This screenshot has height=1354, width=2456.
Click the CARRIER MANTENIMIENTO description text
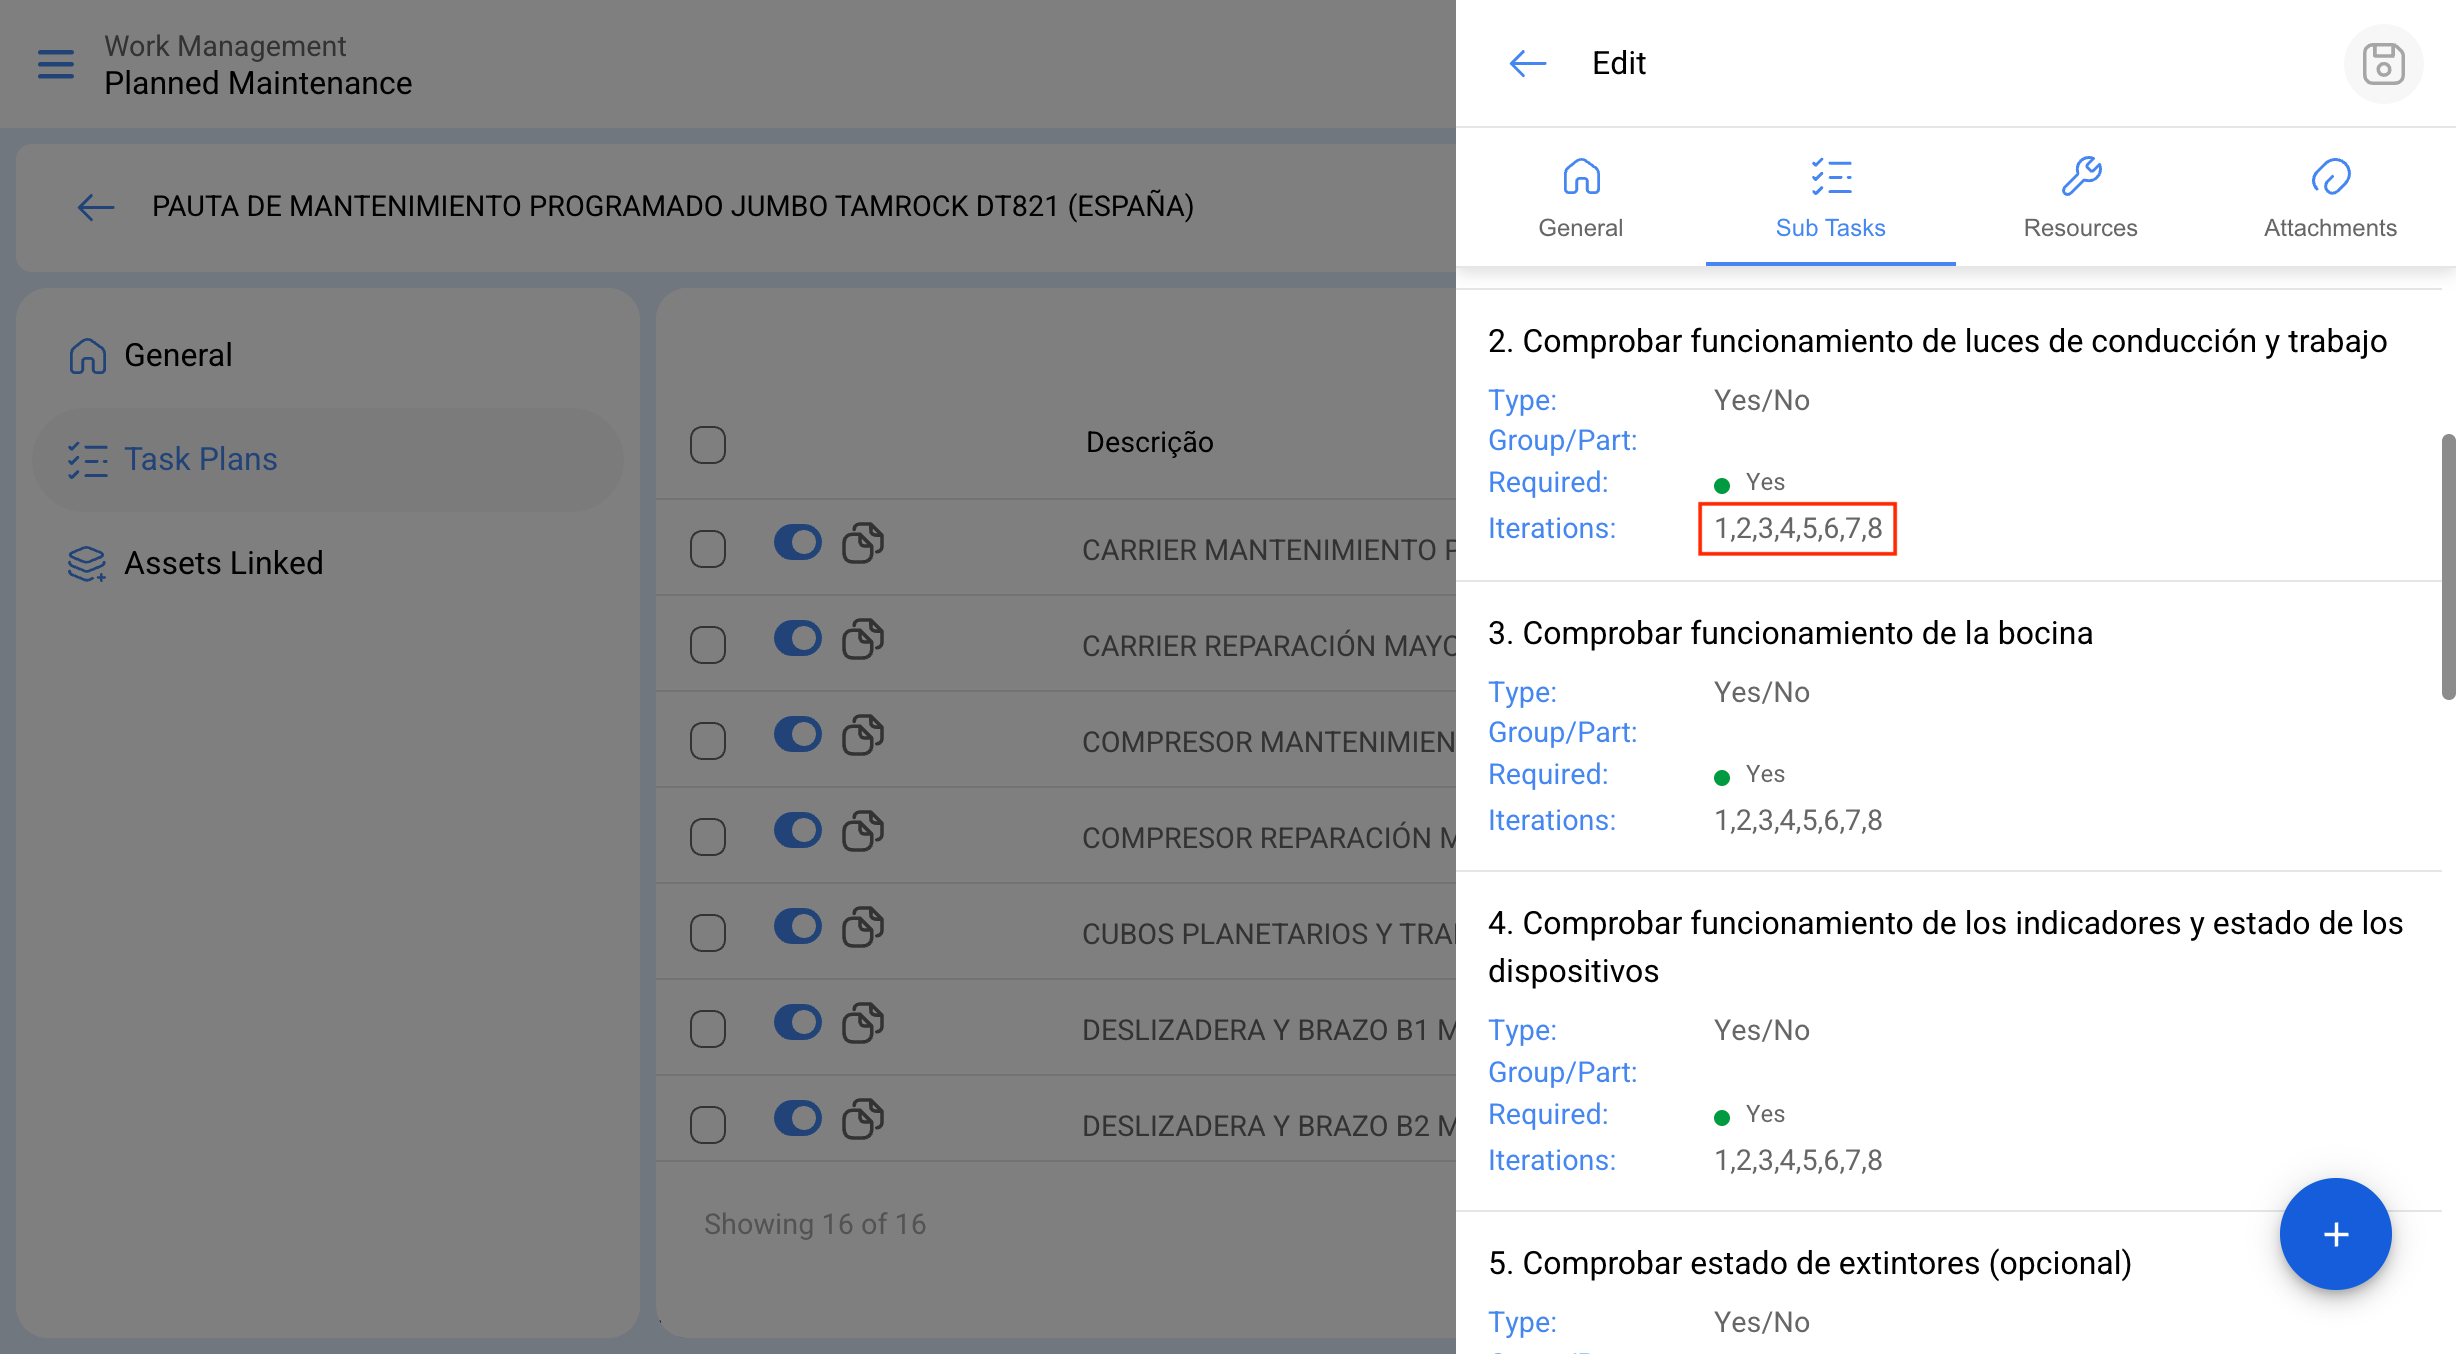(x=1268, y=550)
